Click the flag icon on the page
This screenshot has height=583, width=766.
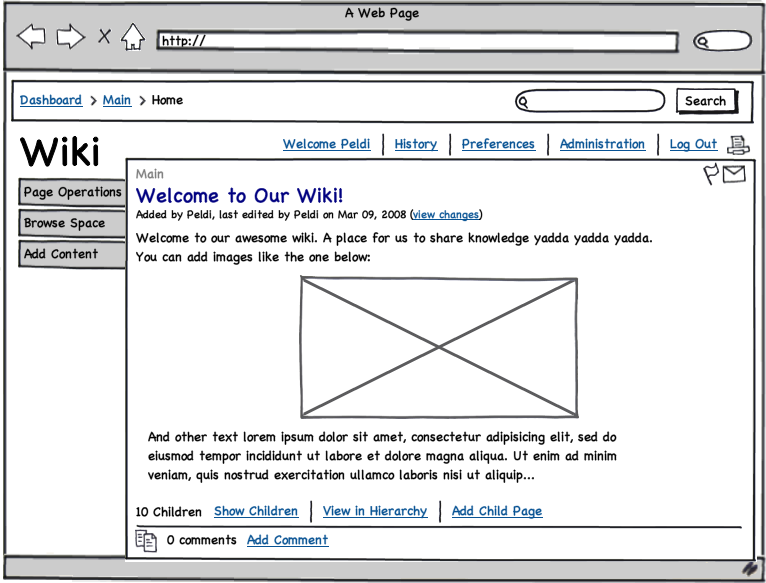[x=711, y=174]
